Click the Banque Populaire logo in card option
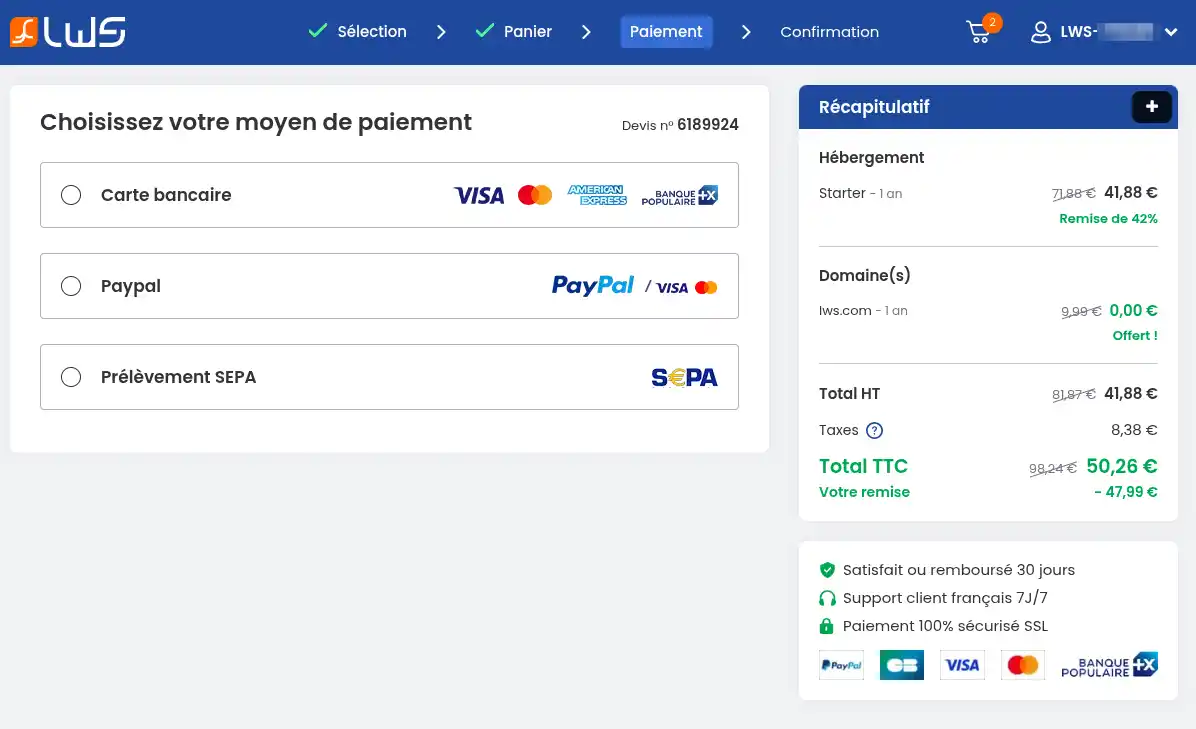Image resolution: width=1196 pixels, height=729 pixels. [680, 195]
